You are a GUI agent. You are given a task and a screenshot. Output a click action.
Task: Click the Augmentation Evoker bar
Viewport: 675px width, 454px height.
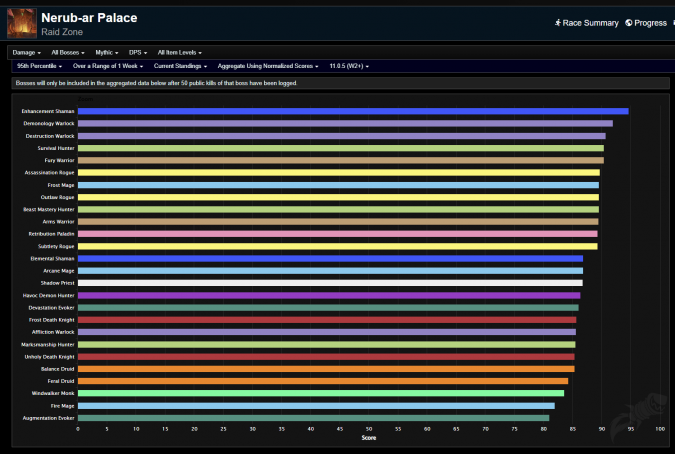coord(313,418)
